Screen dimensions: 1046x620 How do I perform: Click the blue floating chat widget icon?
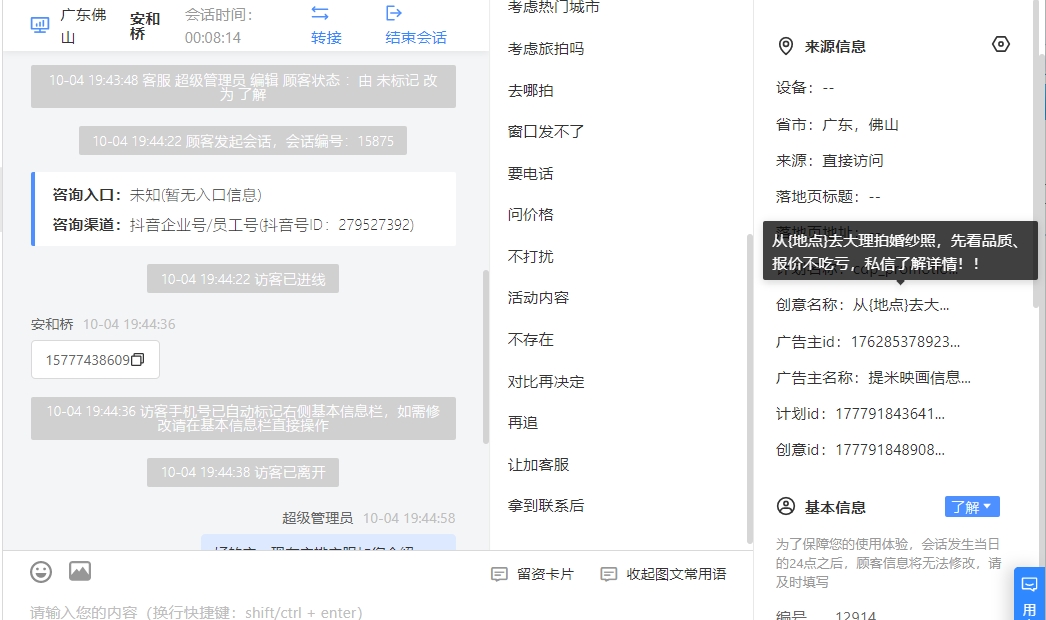tap(1029, 585)
